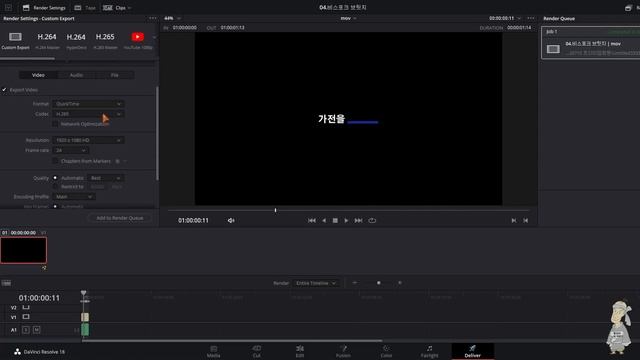Toggle loop playback
The width and height of the screenshot is (640, 360).
[x=372, y=220]
